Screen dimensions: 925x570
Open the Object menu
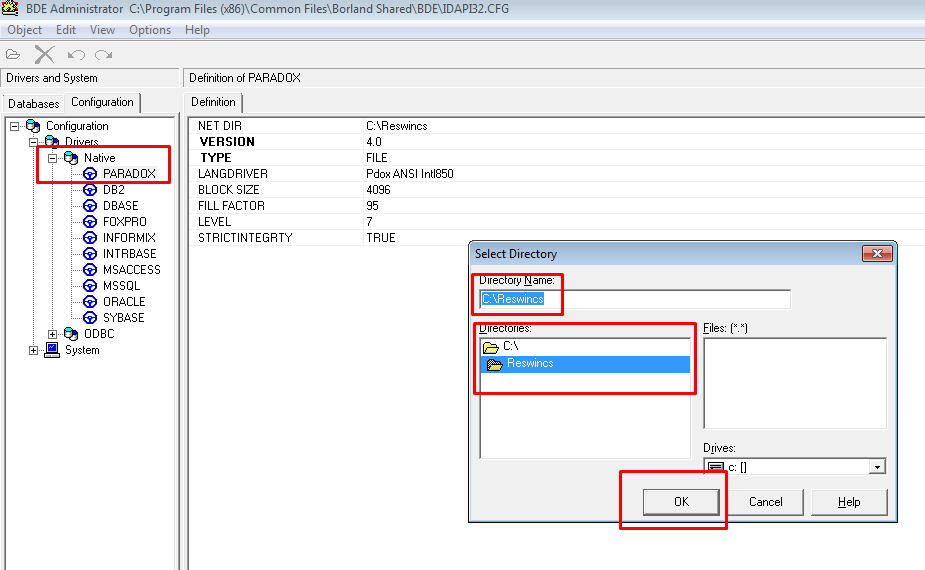pos(24,30)
